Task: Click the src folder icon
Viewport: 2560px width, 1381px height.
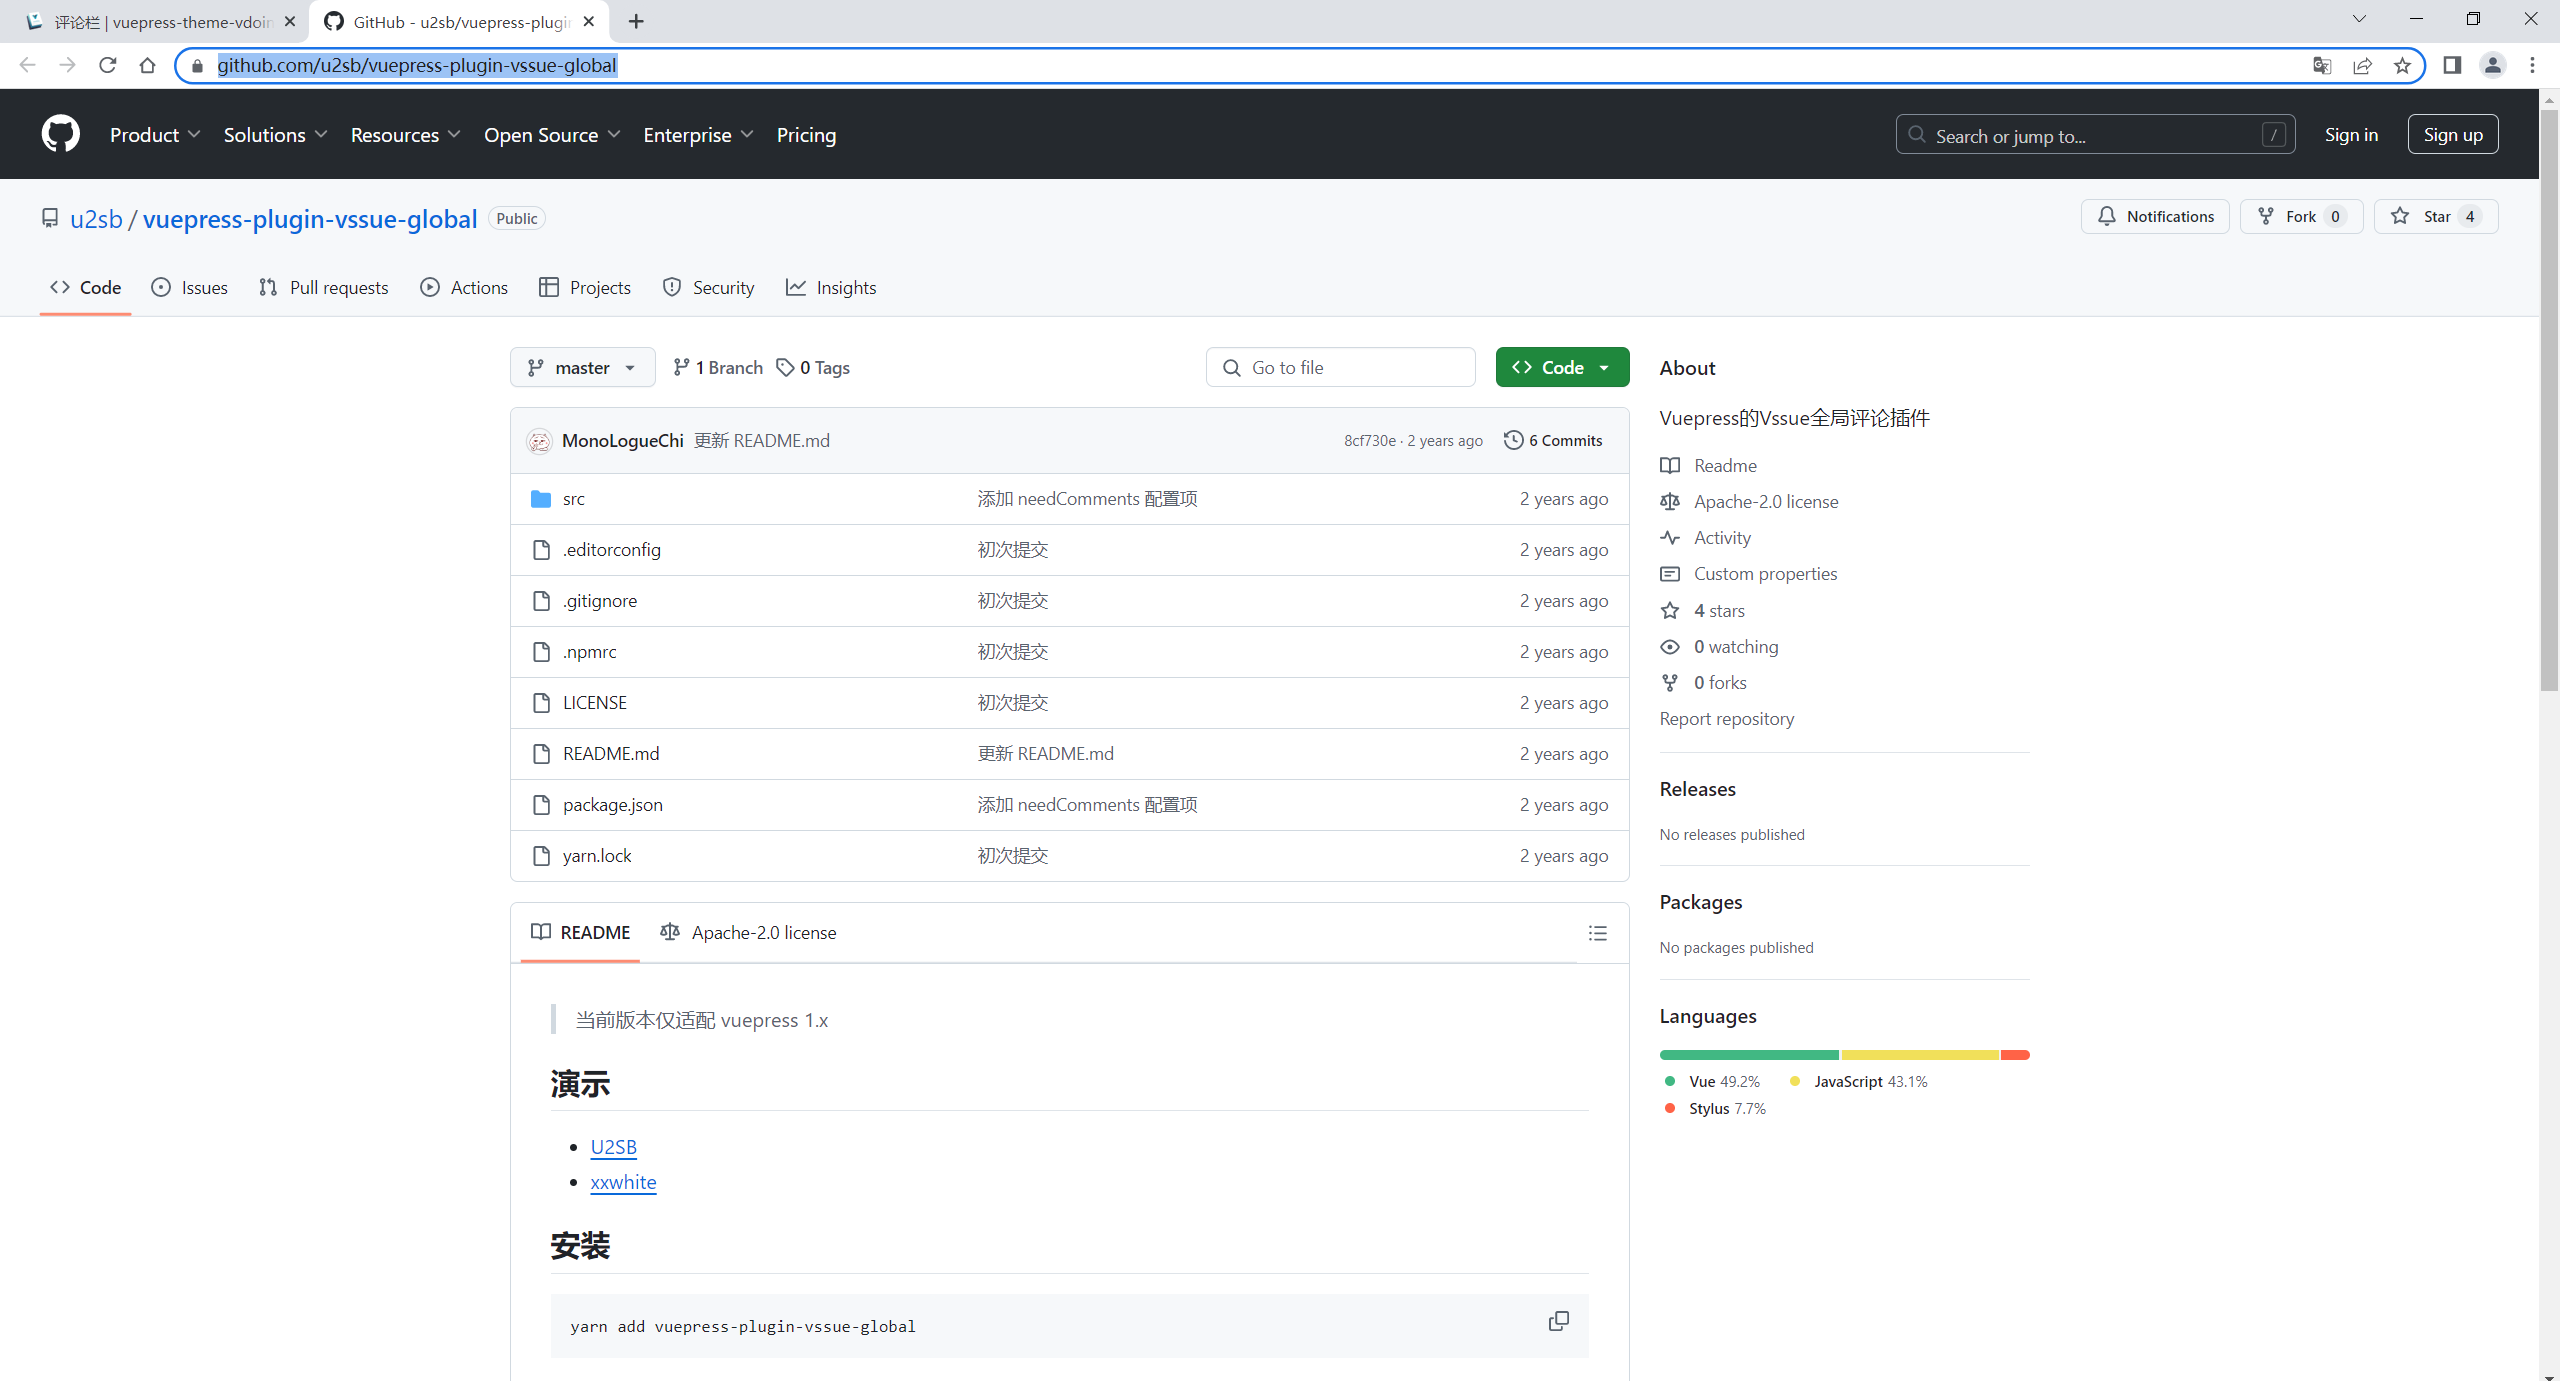Action: click(x=541, y=499)
